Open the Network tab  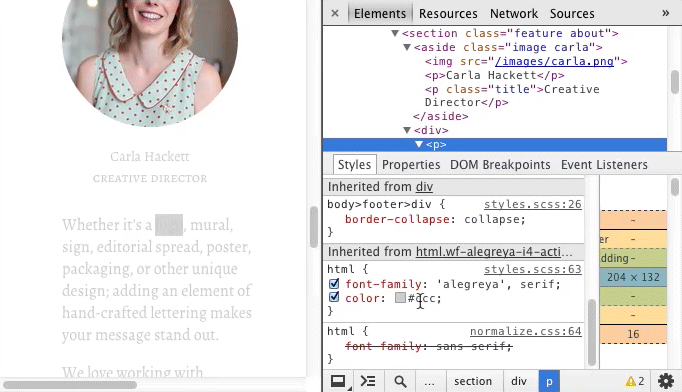(514, 13)
